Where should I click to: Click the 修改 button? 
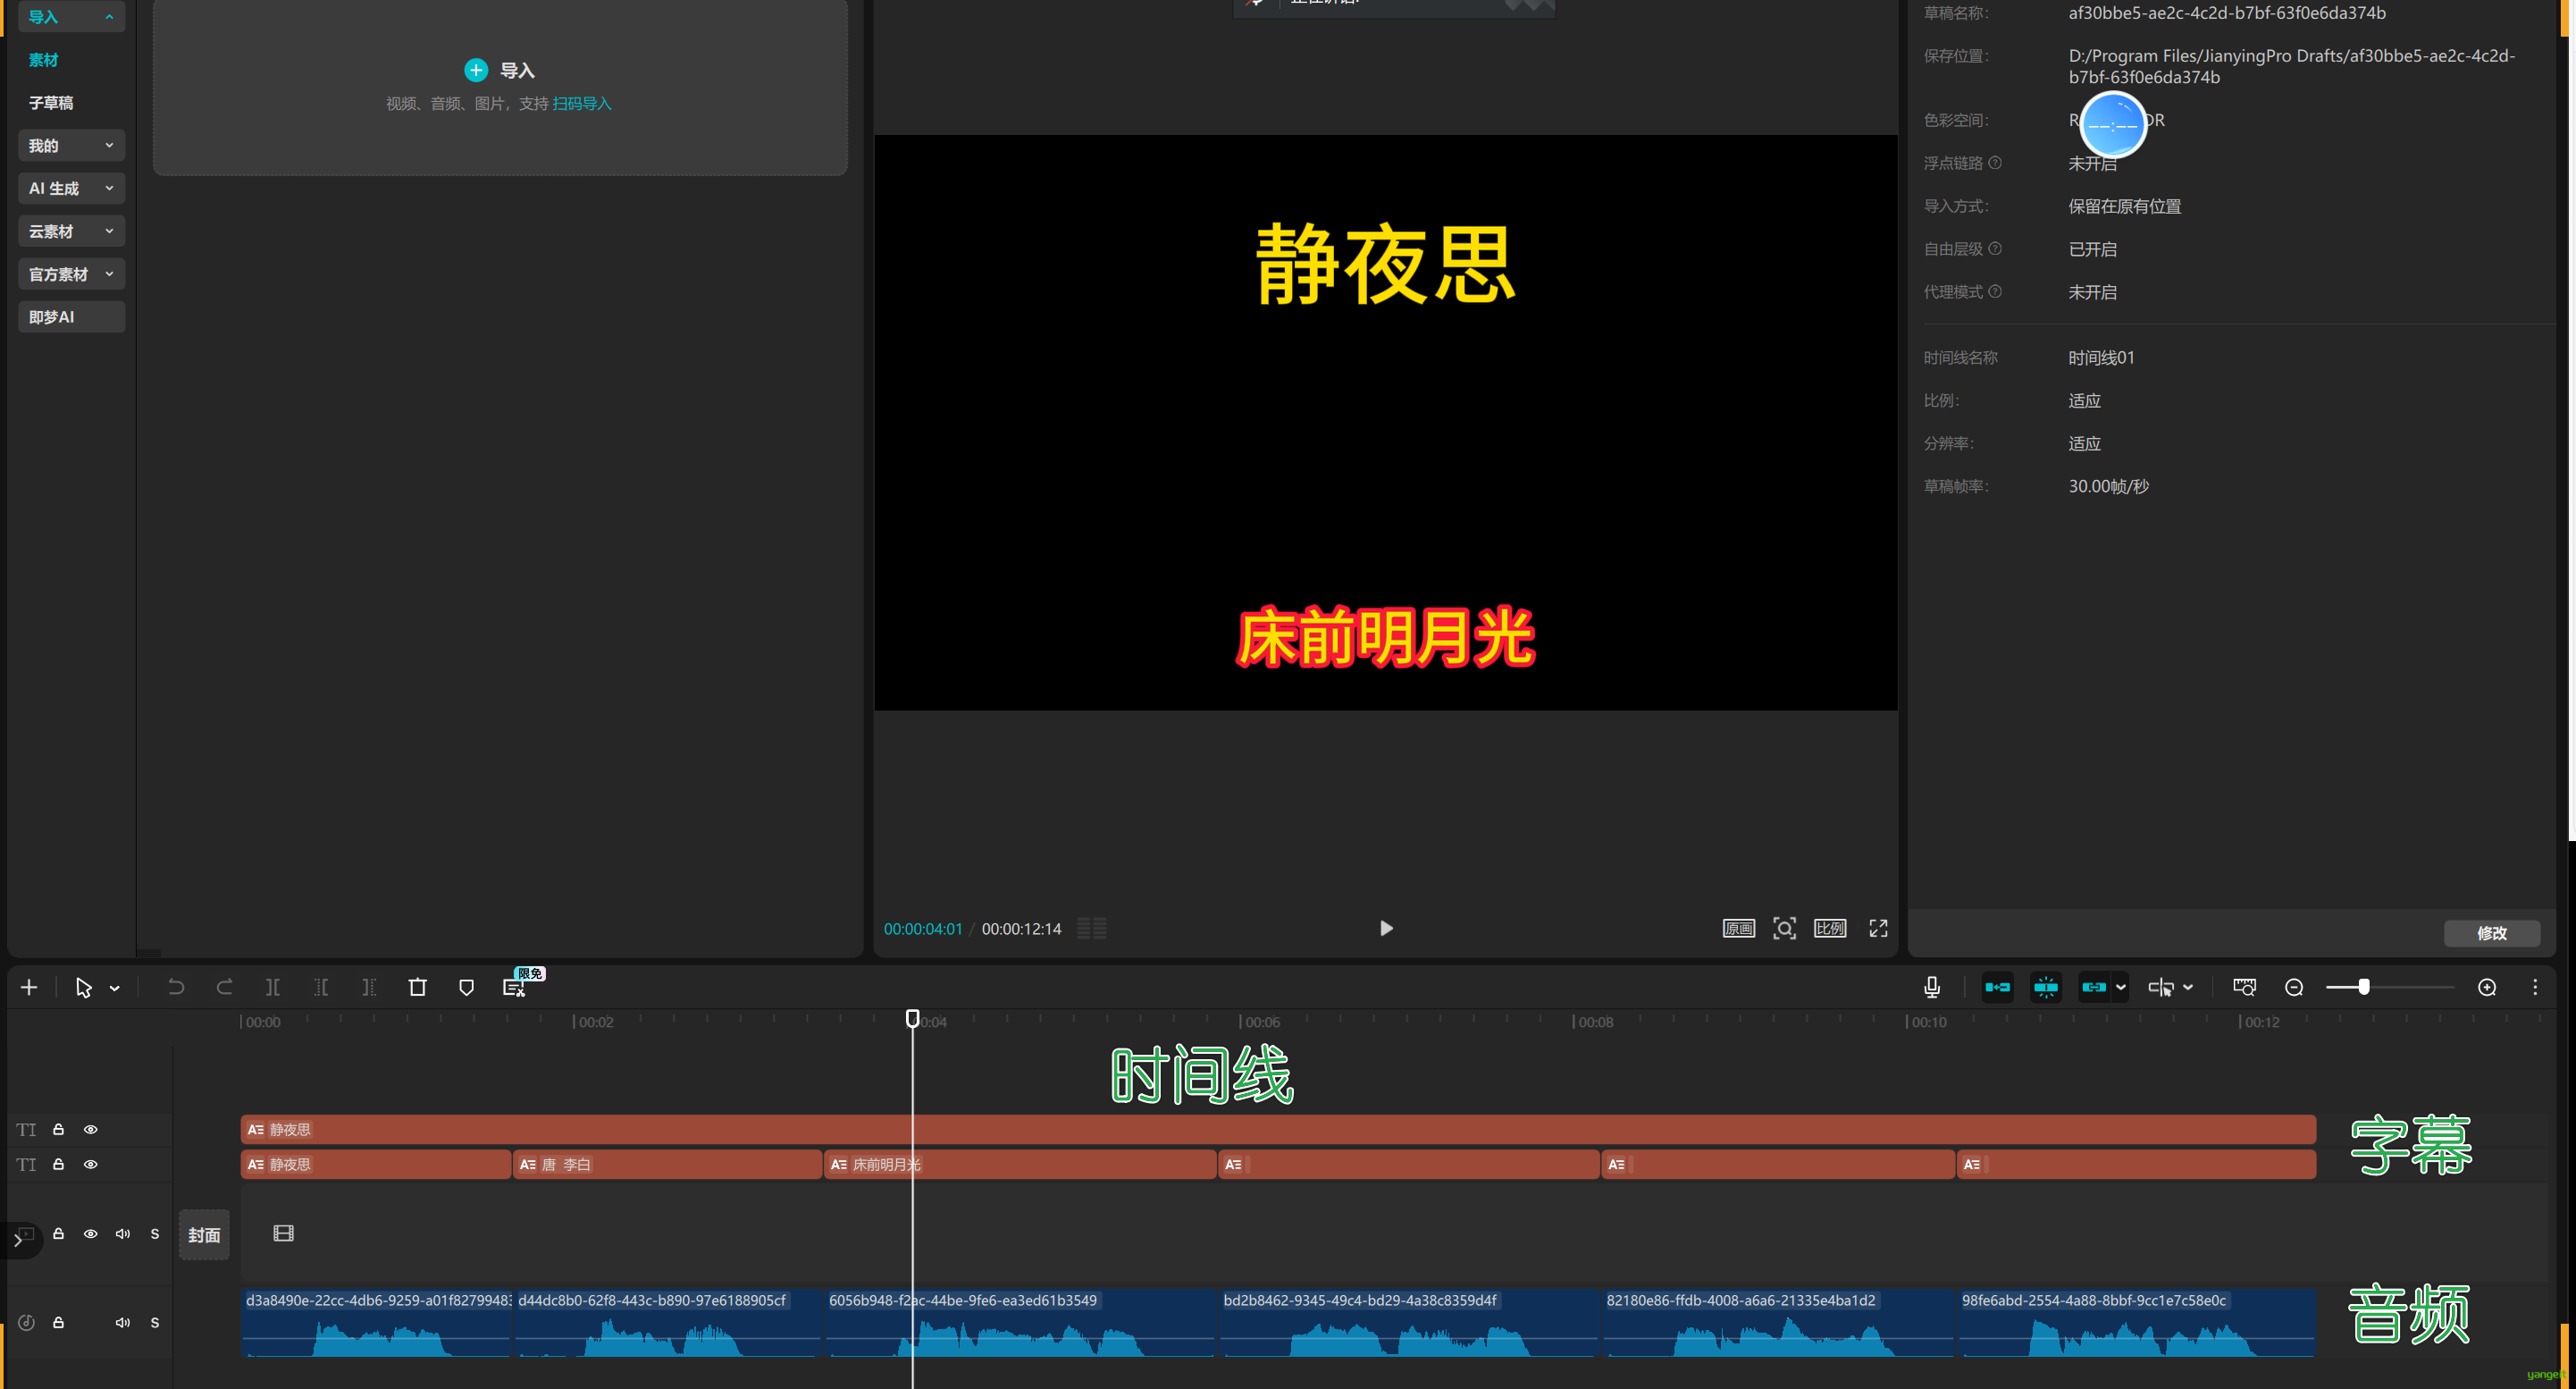pyautogui.click(x=2491, y=932)
